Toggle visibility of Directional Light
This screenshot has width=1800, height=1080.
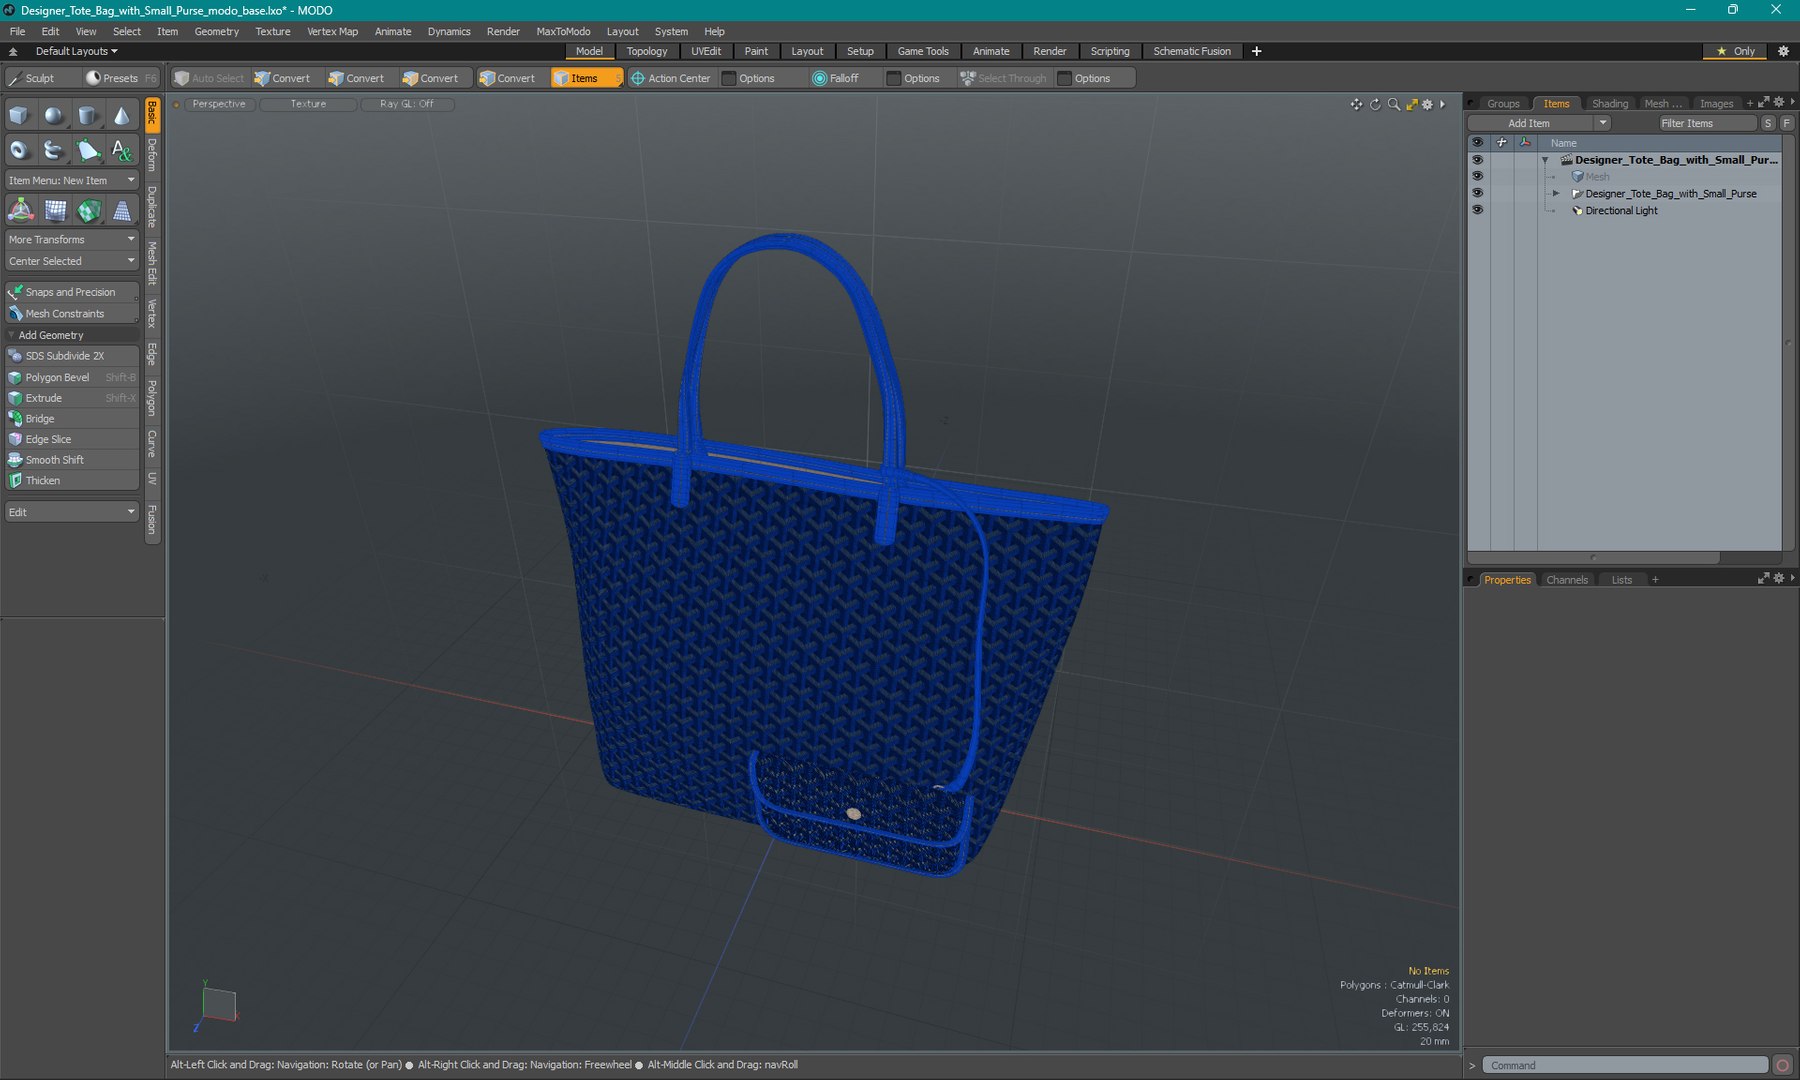pos(1477,210)
